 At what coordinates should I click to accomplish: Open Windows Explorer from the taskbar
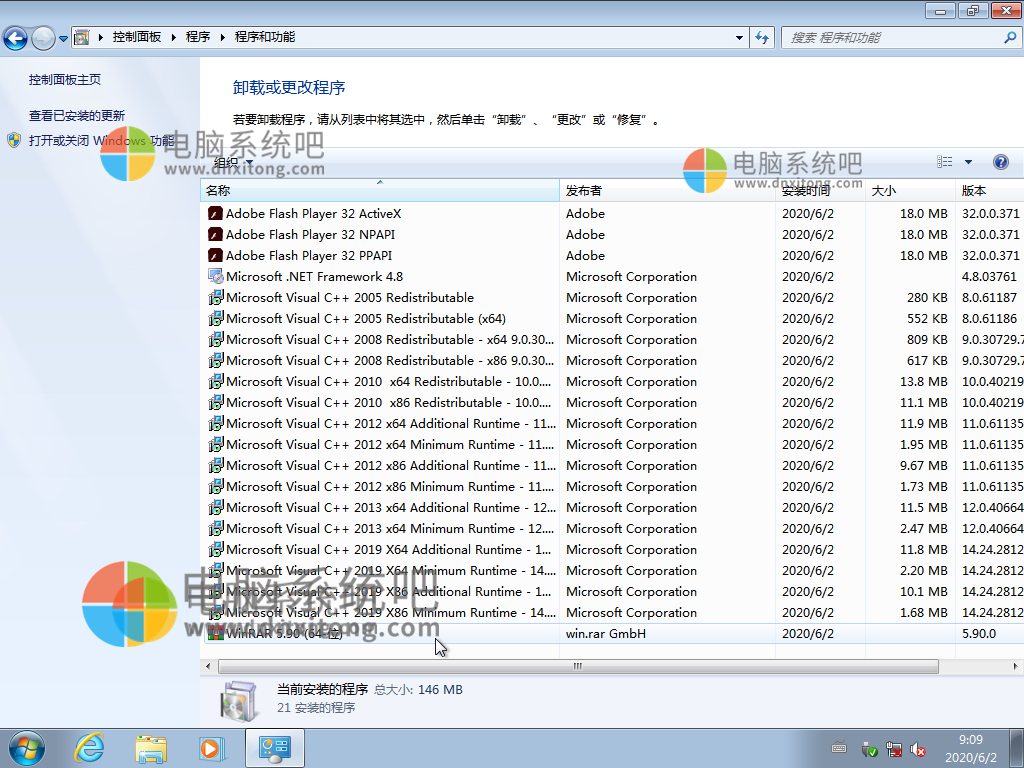[150, 747]
